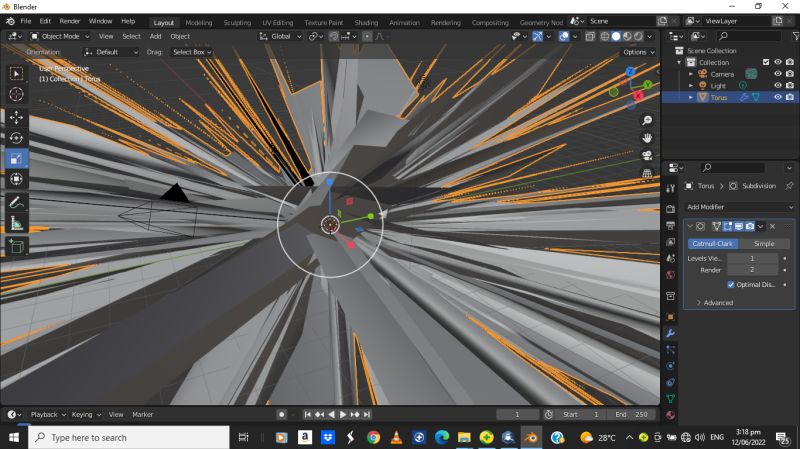The height and width of the screenshot is (449, 800).
Task: Open the Select Box drag dropdown
Action: 191,52
